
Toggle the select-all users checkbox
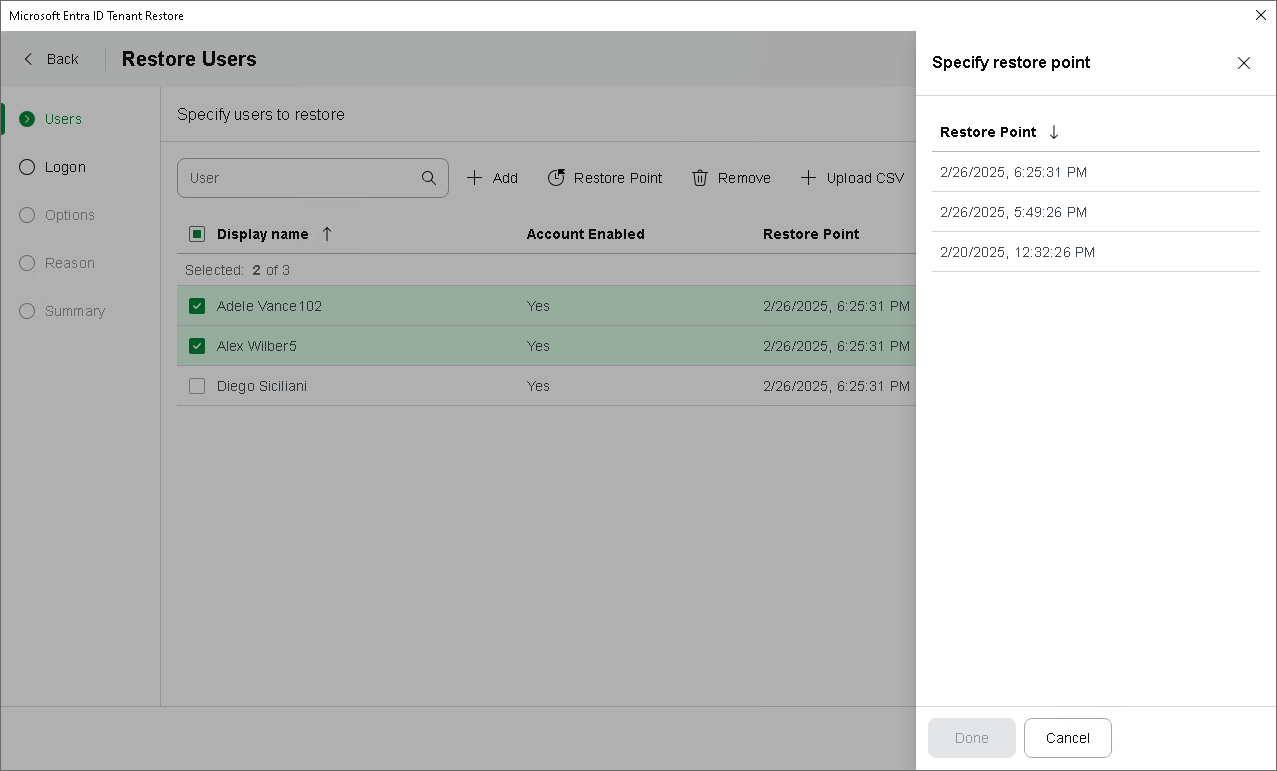(197, 234)
